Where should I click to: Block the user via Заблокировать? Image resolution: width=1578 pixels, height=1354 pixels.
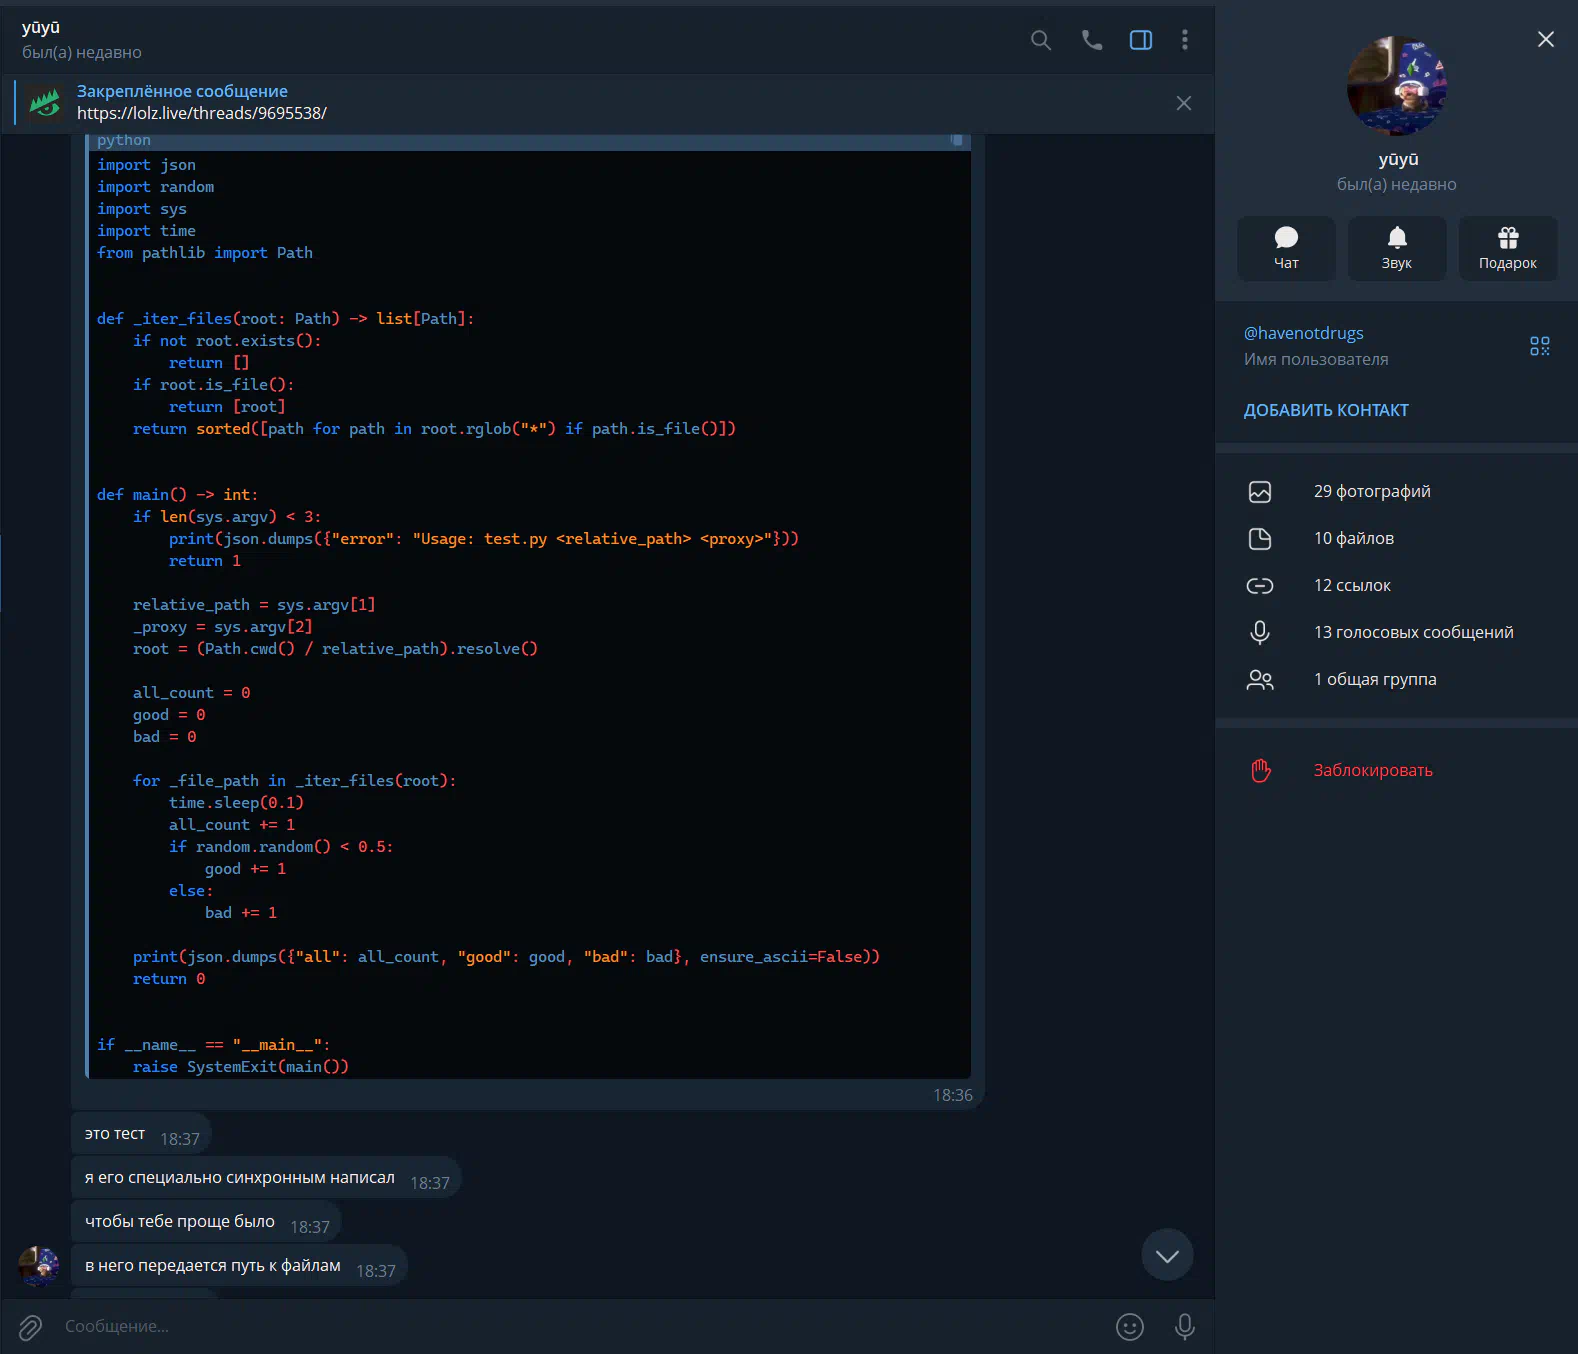click(1372, 770)
